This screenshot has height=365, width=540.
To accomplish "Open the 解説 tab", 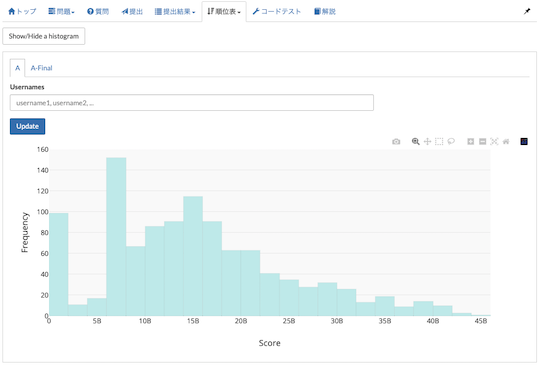I will (325, 11).
